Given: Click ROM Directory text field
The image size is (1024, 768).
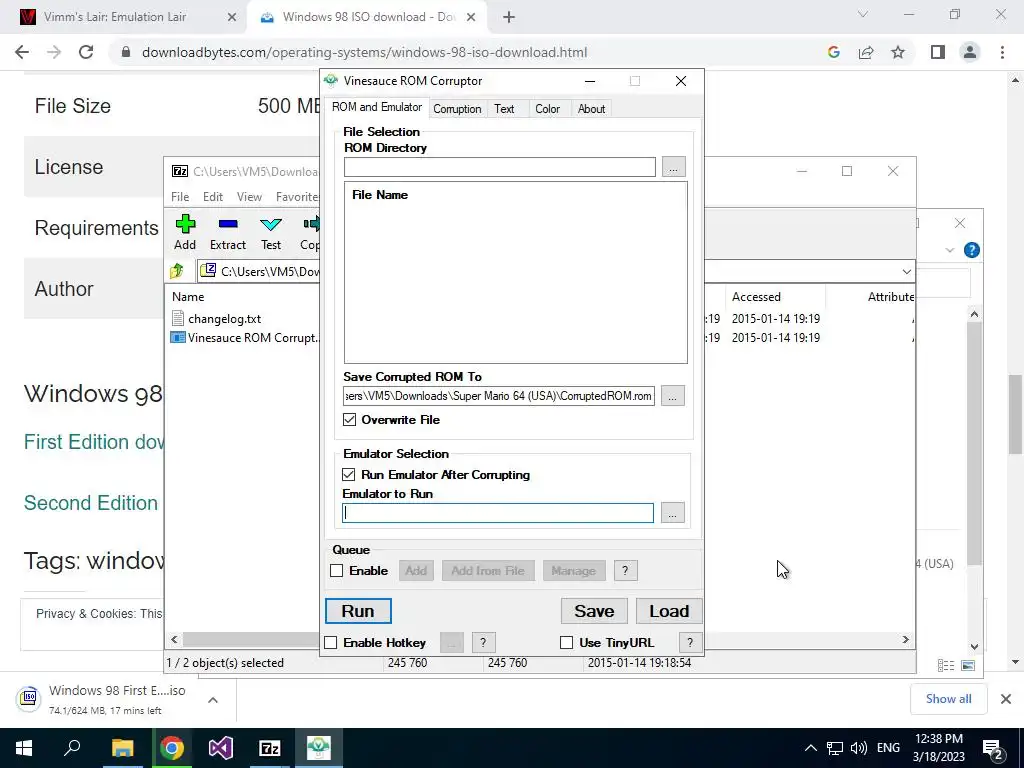Looking at the screenshot, I should click(500, 167).
